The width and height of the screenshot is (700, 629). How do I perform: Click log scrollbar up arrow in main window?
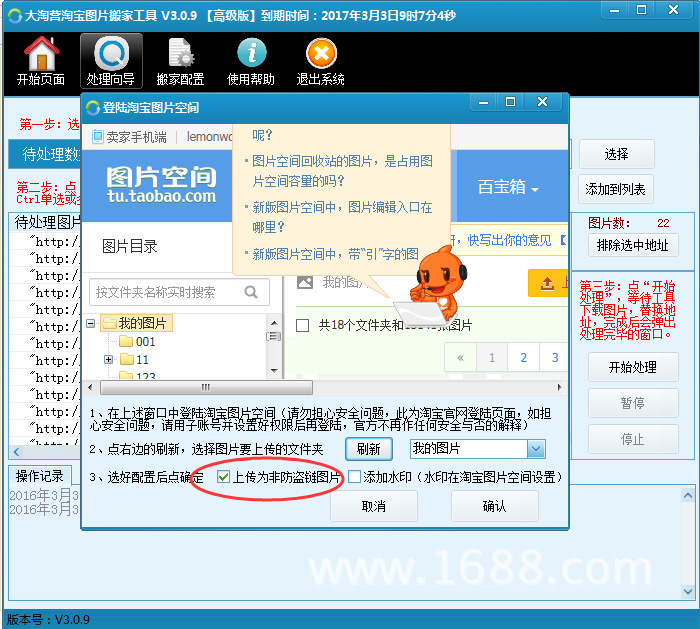[x=688, y=495]
